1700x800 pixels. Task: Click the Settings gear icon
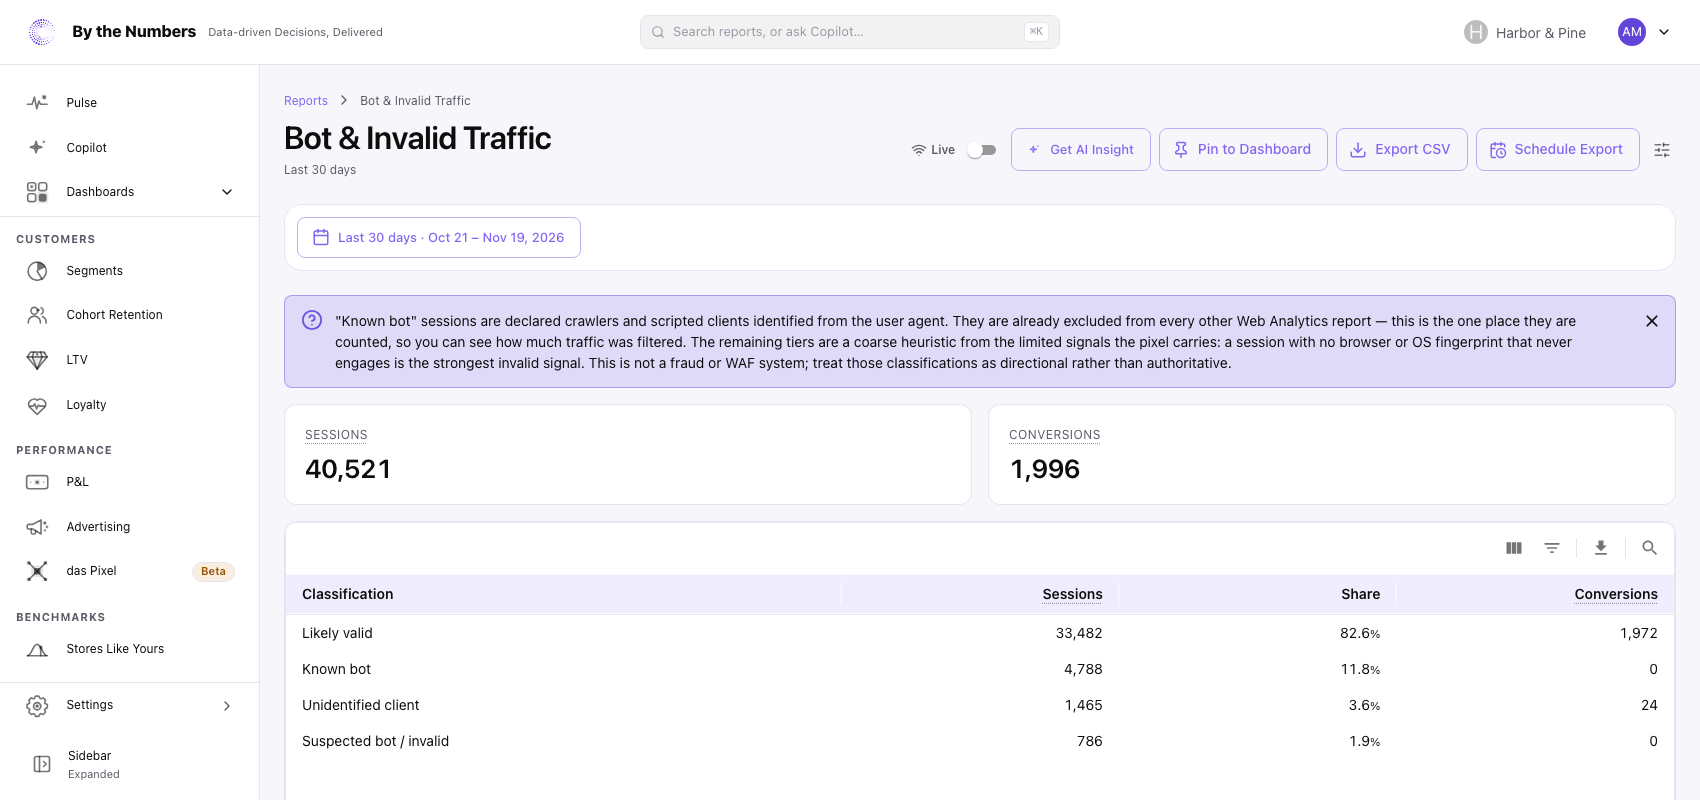click(x=37, y=706)
